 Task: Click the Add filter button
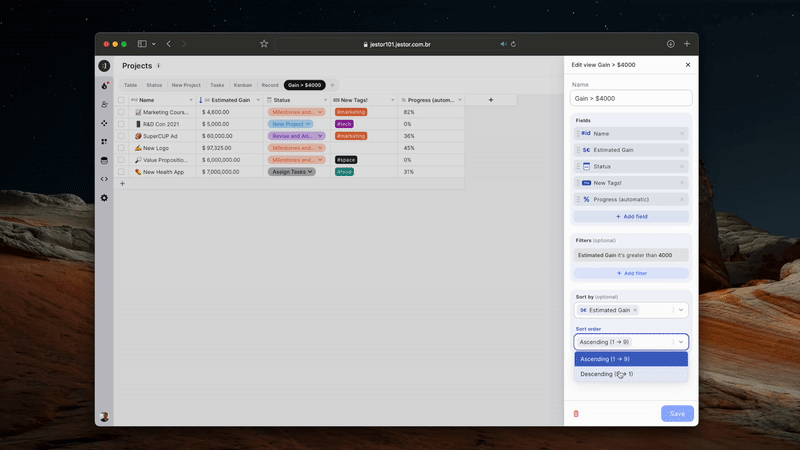[x=631, y=273]
